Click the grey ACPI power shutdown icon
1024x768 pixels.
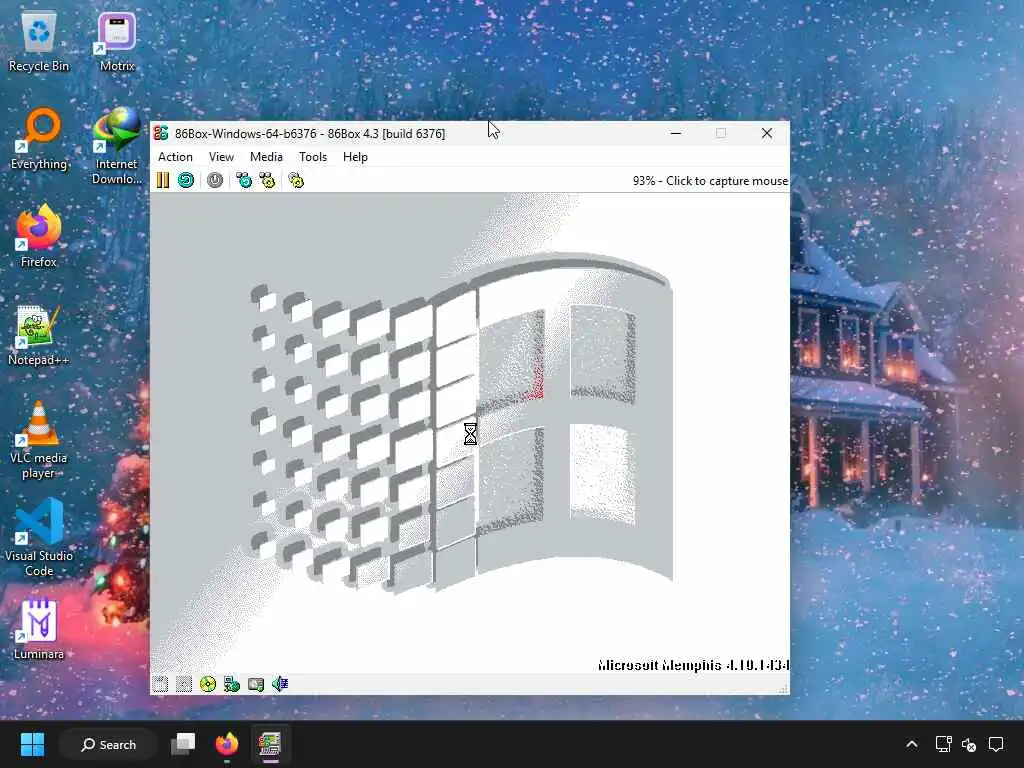215,180
